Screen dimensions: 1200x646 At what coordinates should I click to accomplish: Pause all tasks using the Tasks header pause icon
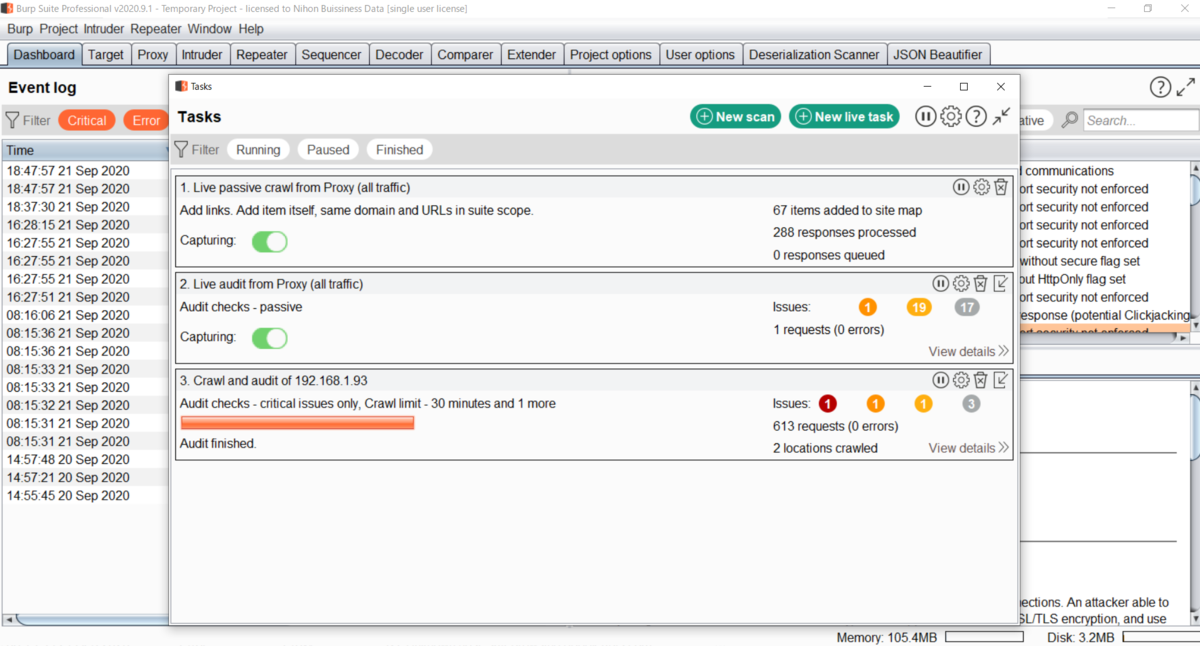926,117
